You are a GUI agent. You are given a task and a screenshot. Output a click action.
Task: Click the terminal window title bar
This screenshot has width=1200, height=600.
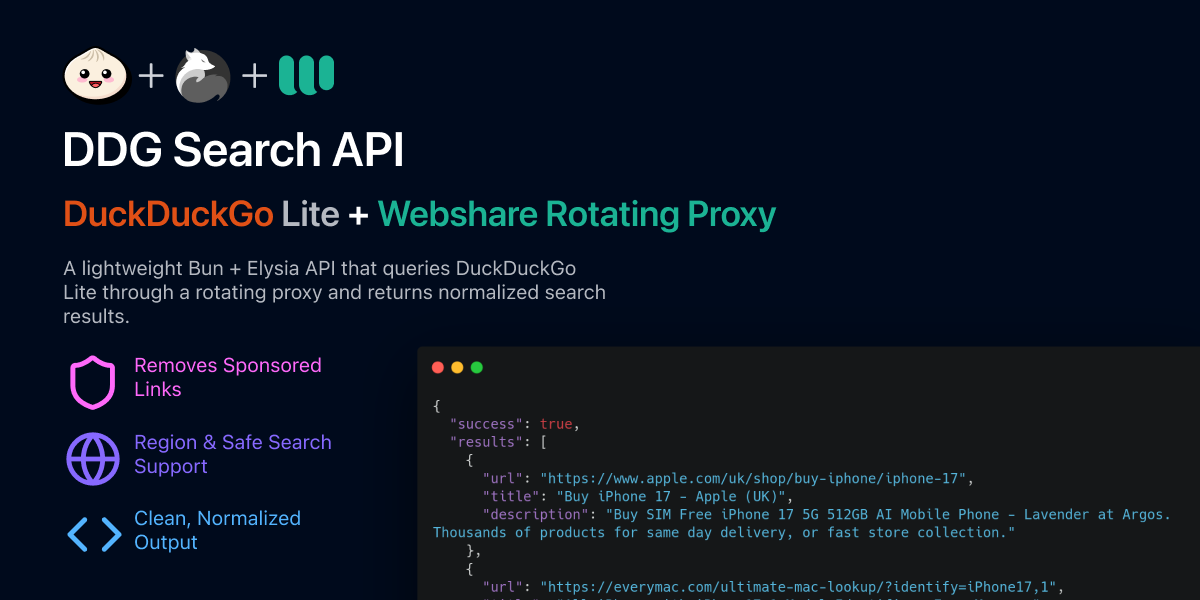pyautogui.click(x=800, y=367)
